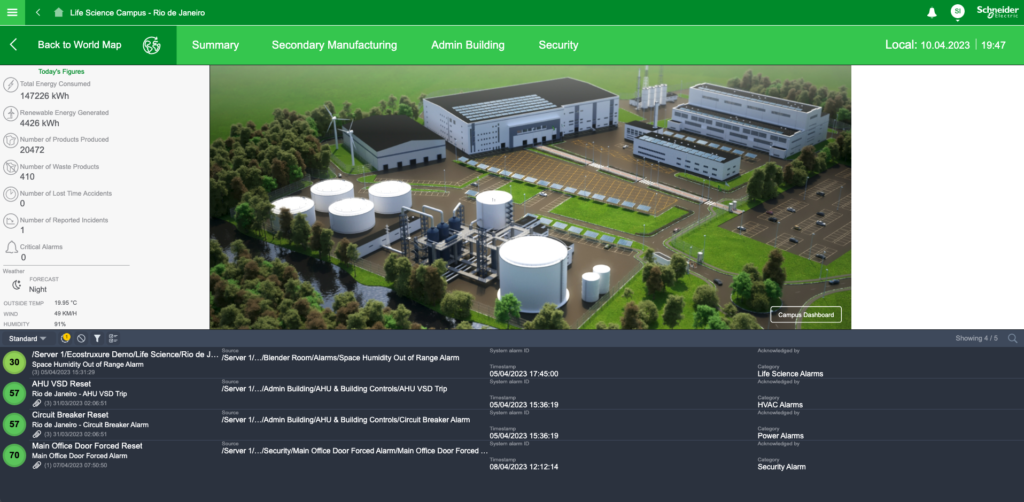The image size is (1024, 502).
Task: Select the priority 30 alarm circle
Action: [x=14, y=363]
